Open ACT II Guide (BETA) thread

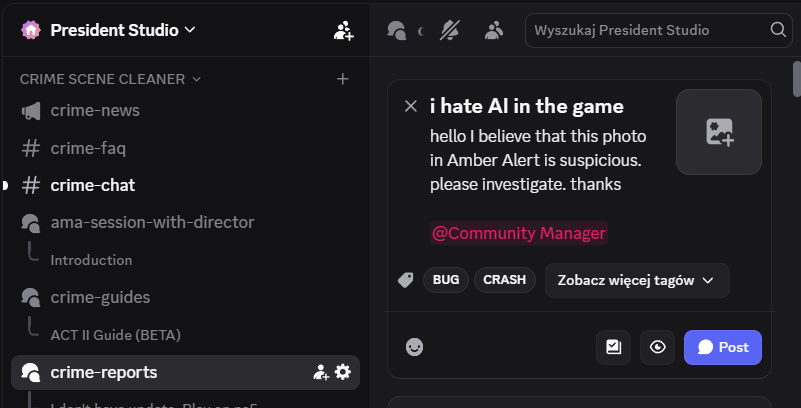(115, 334)
